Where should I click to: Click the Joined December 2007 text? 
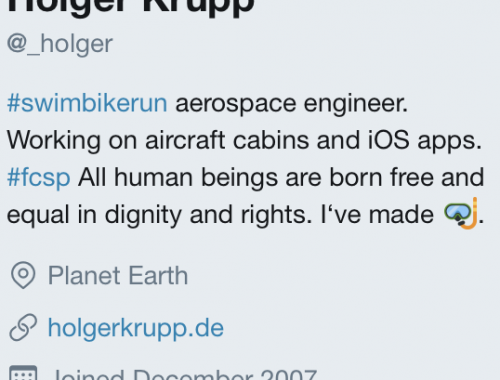tap(185, 374)
